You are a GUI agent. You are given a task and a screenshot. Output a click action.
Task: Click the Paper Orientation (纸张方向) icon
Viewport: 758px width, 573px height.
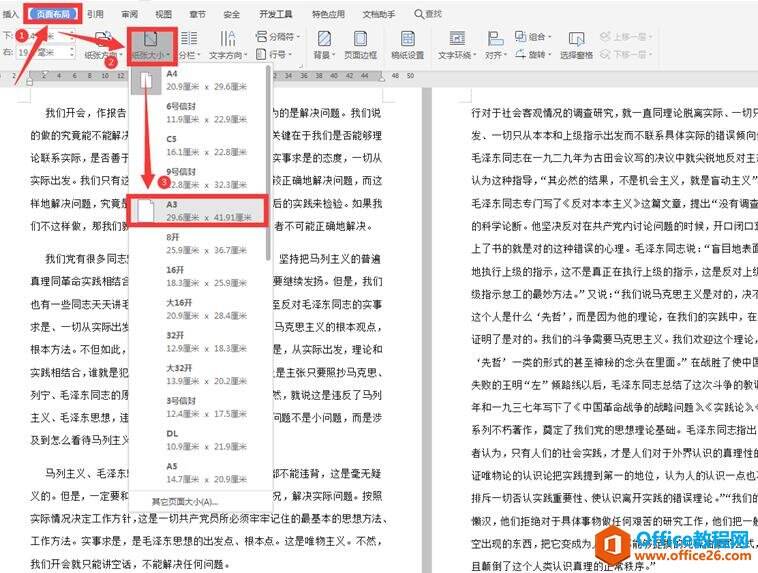pyautogui.click(x=98, y=43)
